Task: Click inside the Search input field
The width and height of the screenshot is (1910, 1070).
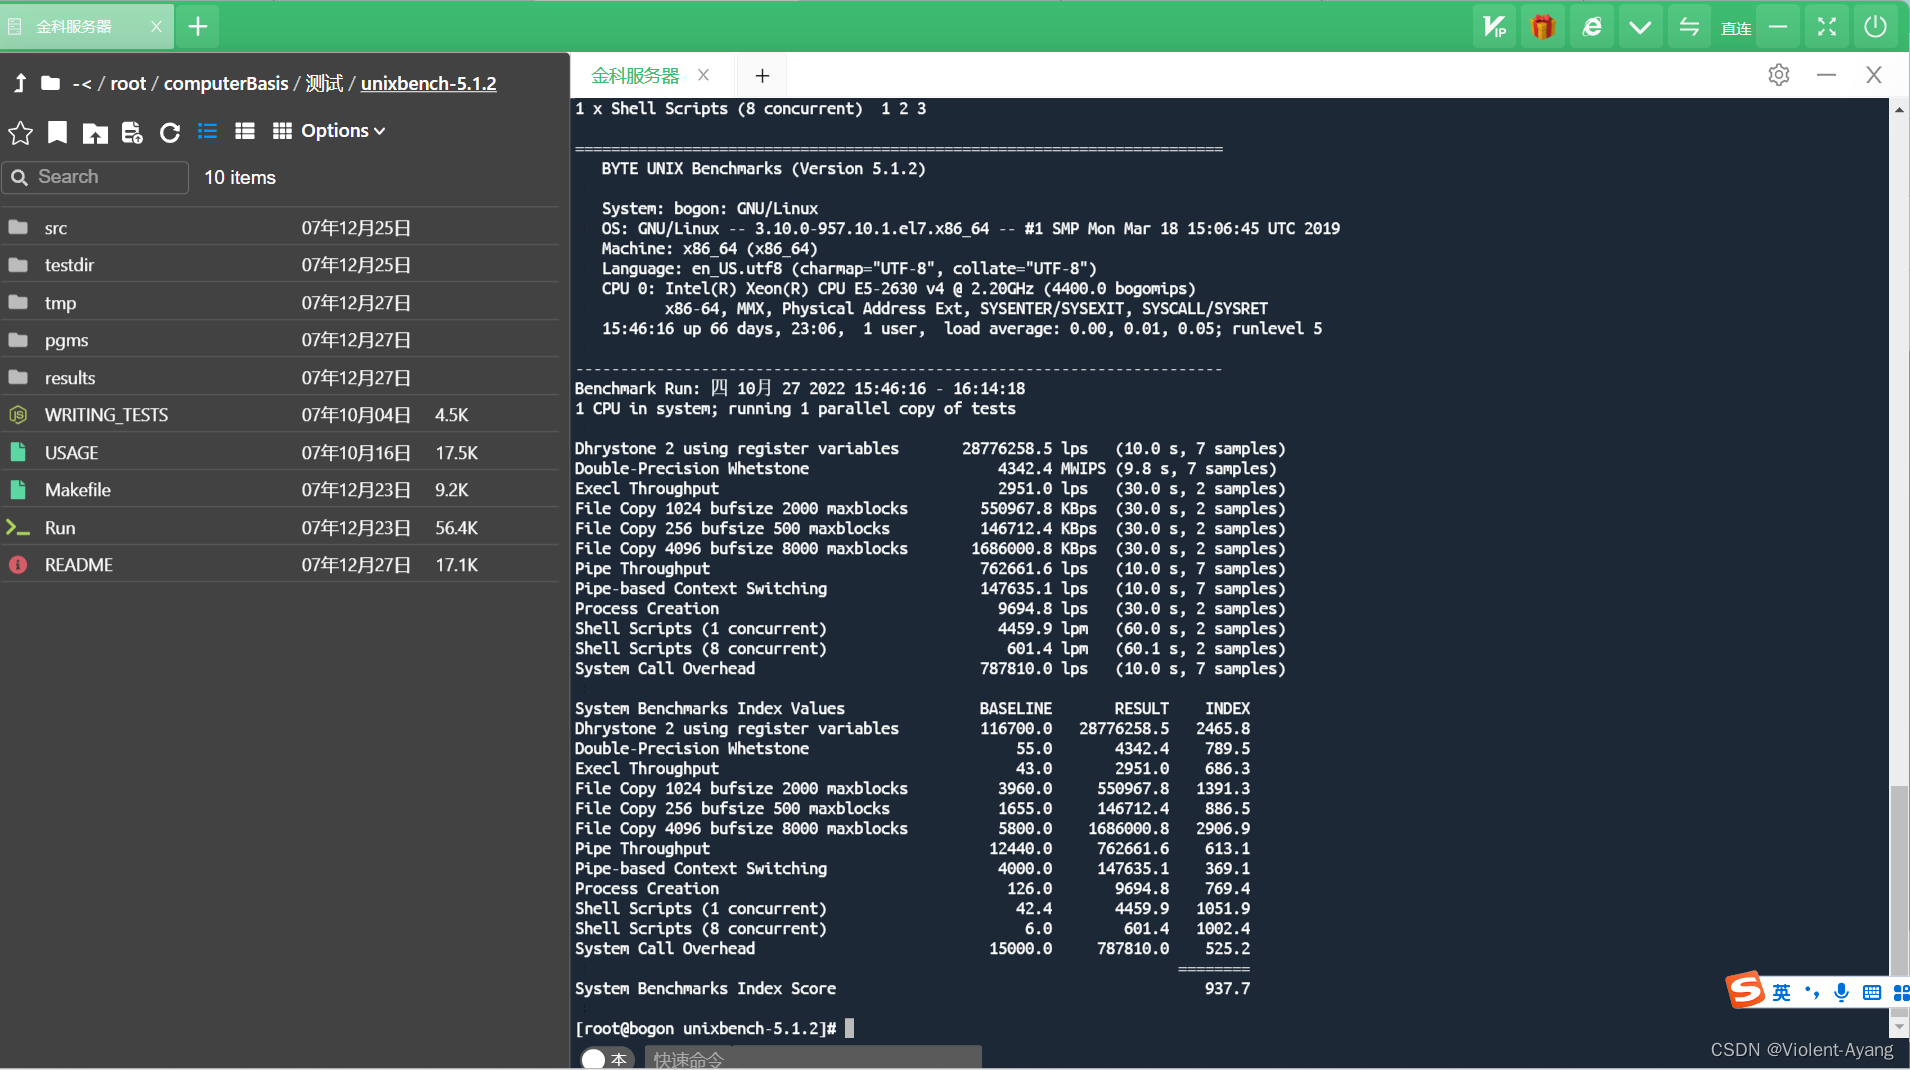Action: coord(95,177)
